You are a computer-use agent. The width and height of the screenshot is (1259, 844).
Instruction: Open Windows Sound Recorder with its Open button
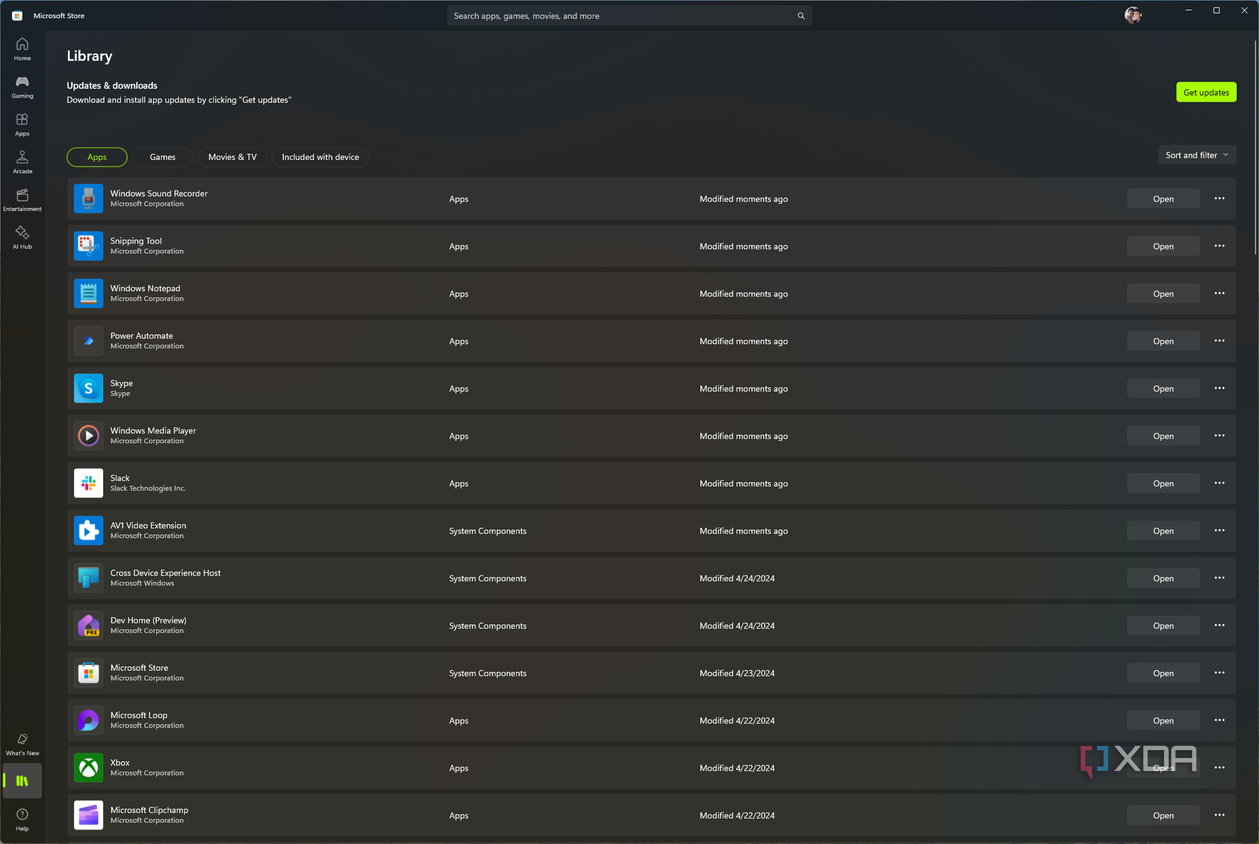coord(1163,199)
